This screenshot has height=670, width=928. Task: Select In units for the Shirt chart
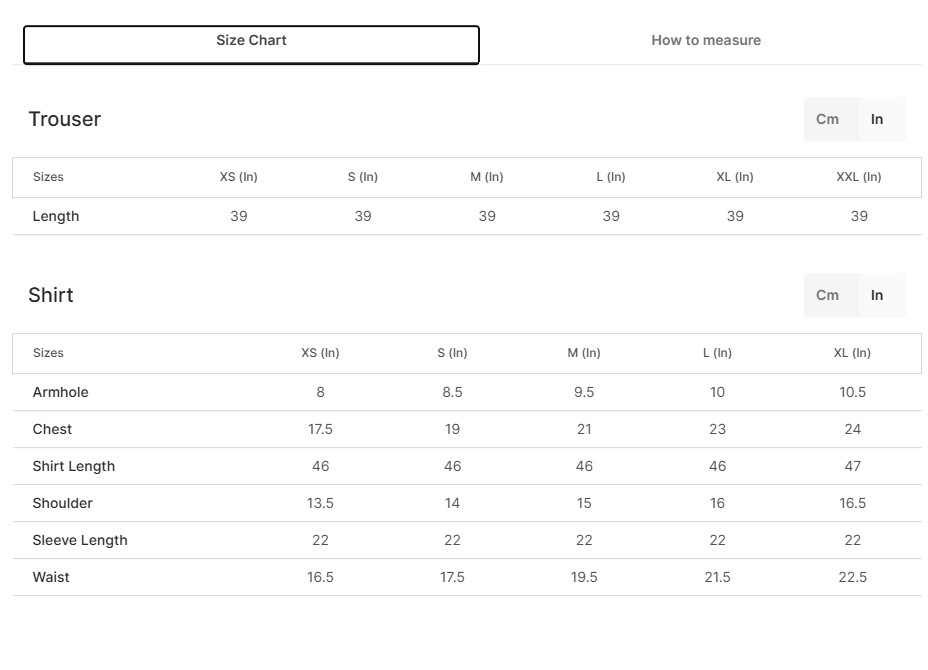pos(877,295)
